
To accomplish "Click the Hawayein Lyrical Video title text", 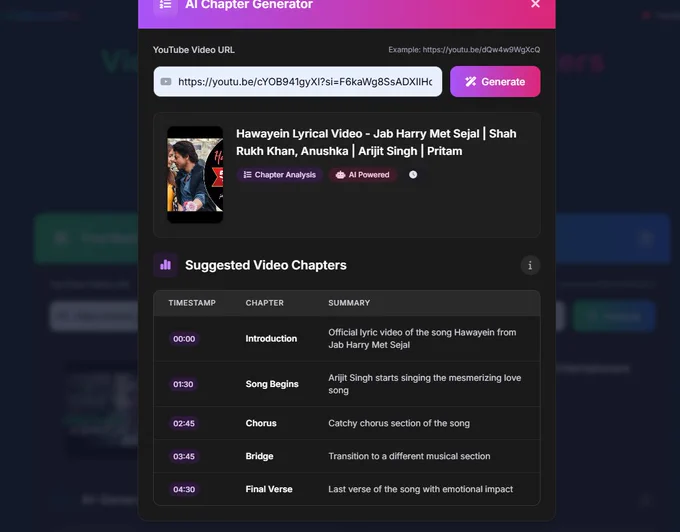I will click(x=376, y=142).
